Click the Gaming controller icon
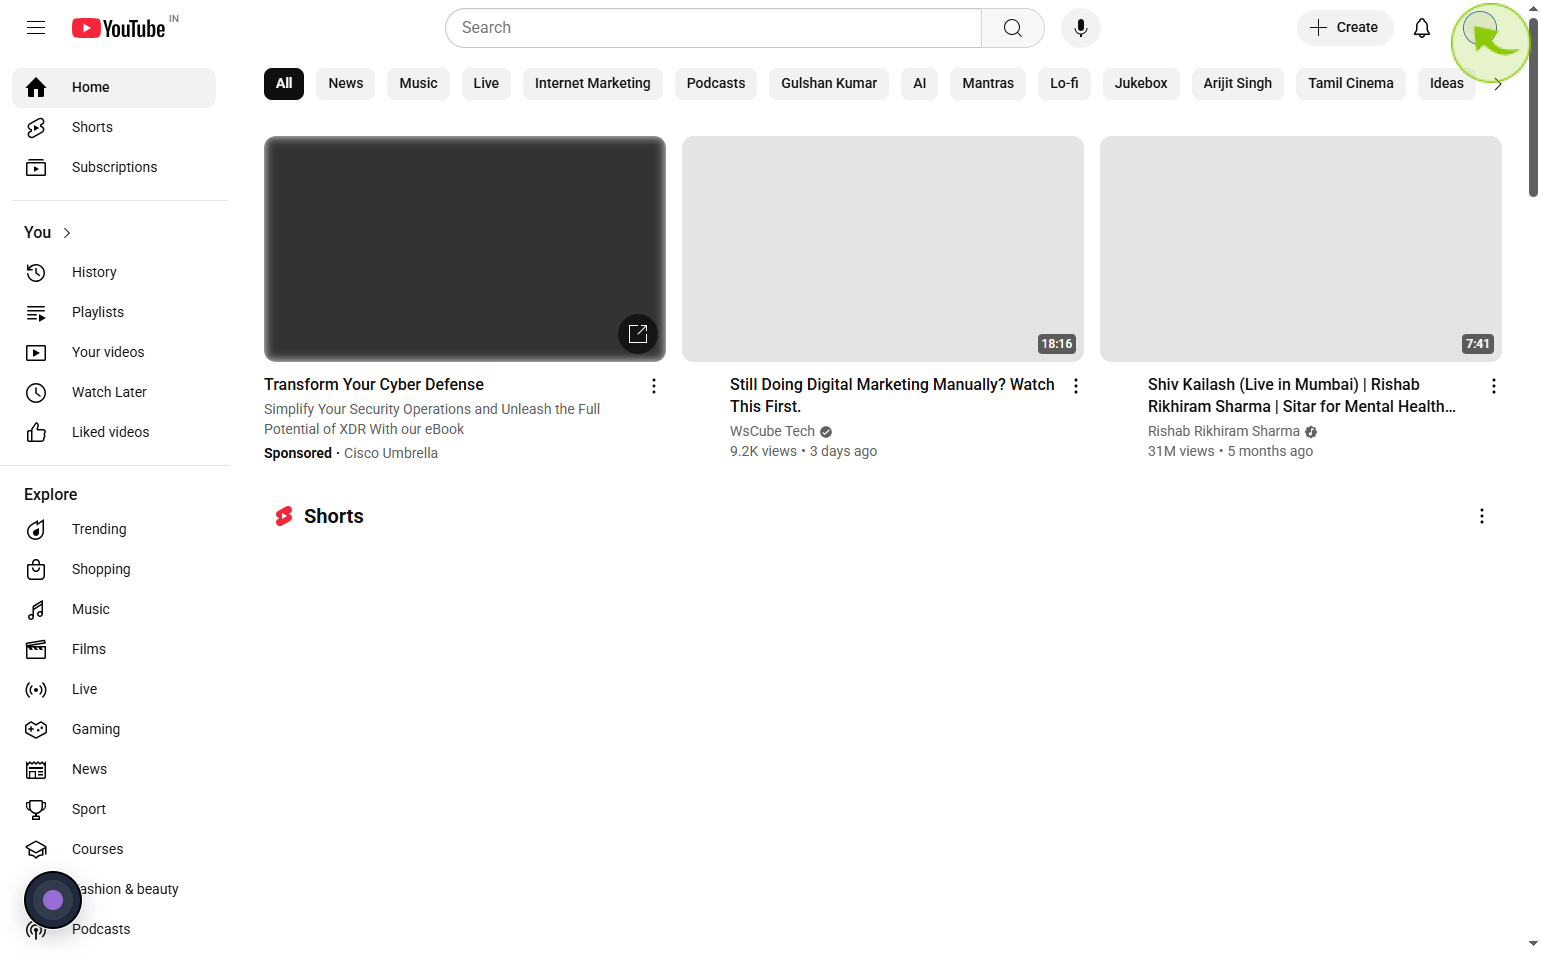Viewport: 1541px width, 953px height. 36,730
